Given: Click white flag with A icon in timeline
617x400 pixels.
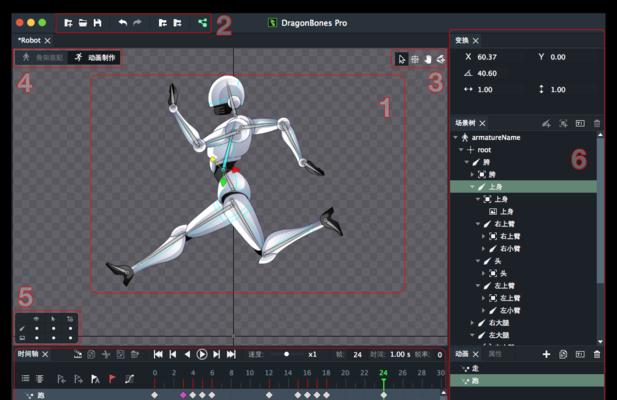Looking at the screenshot, I should [95, 379].
